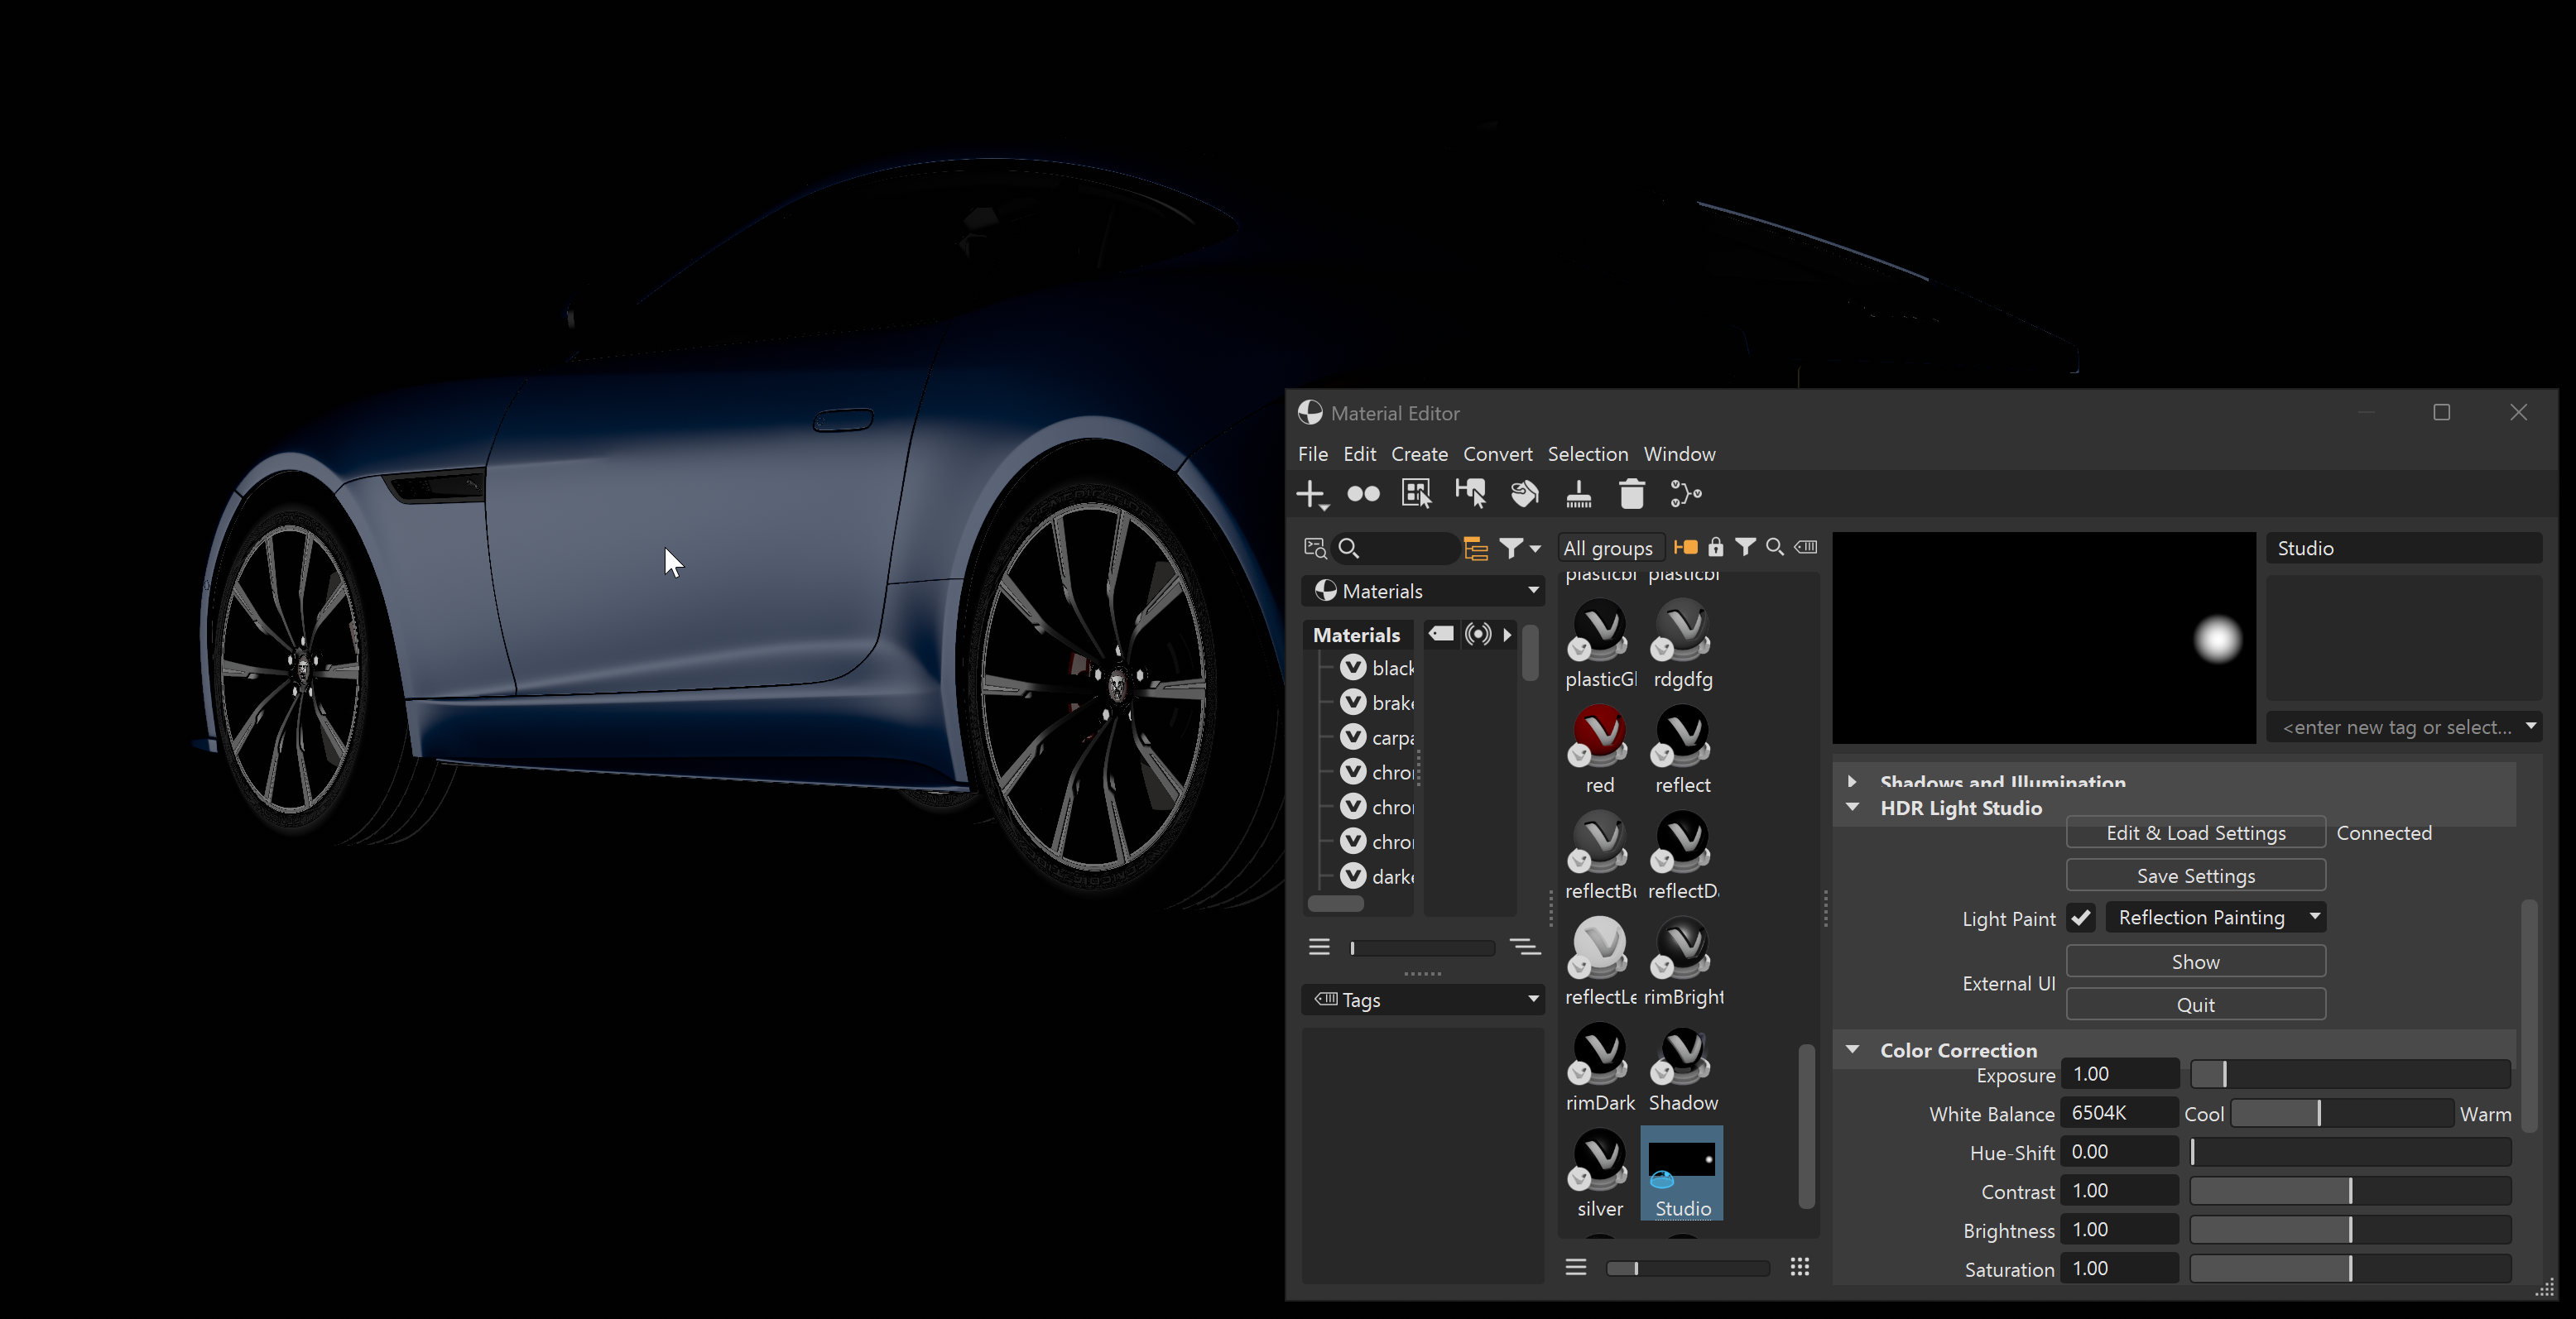Uncheck the Light Paint checkbox
The width and height of the screenshot is (2576, 1319).
pos(2082,917)
